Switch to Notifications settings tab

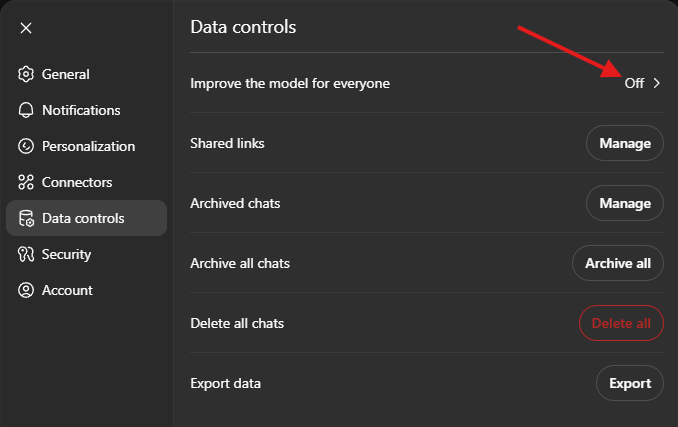click(81, 110)
